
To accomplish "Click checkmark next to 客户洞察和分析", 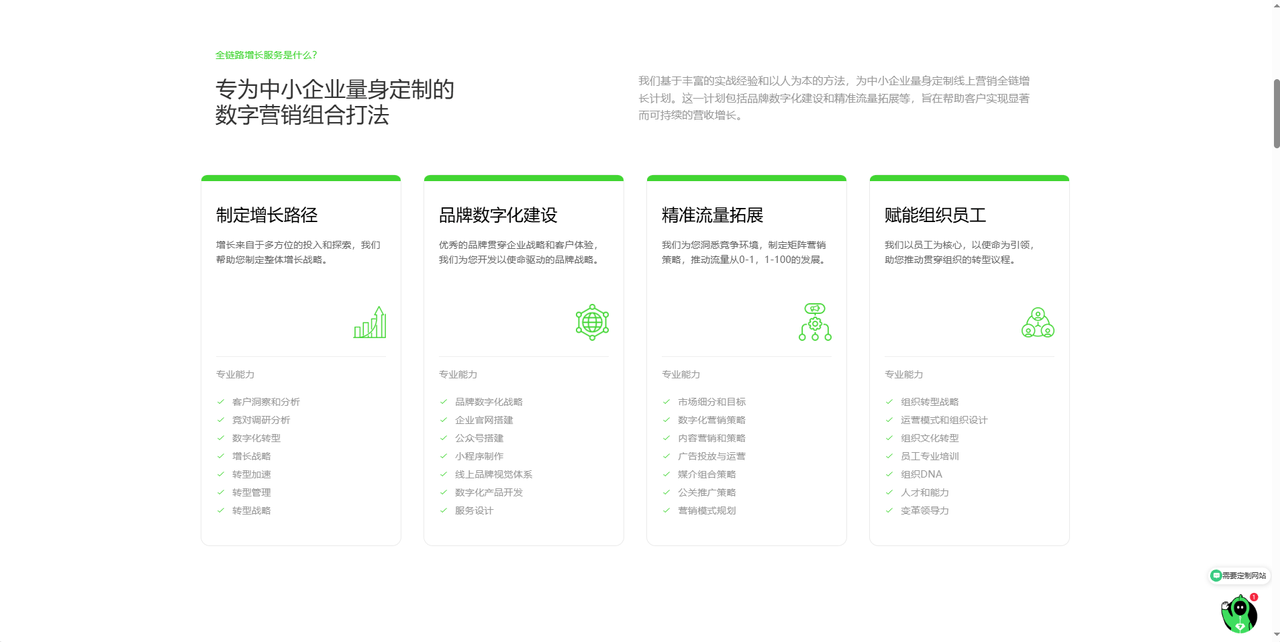I will [221, 402].
